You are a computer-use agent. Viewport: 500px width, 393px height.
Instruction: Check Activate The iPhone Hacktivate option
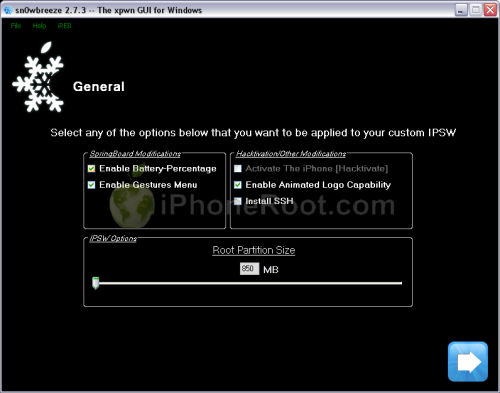pos(238,169)
